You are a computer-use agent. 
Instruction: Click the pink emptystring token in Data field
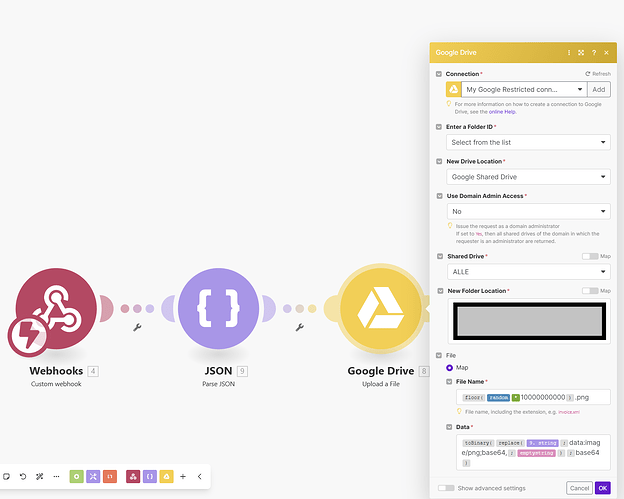click(x=536, y=453)
